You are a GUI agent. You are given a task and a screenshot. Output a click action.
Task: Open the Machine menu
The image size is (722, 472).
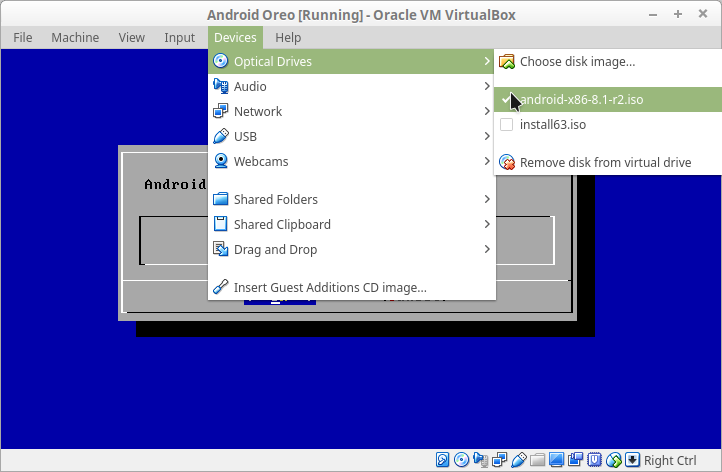(x=75, y=37)
